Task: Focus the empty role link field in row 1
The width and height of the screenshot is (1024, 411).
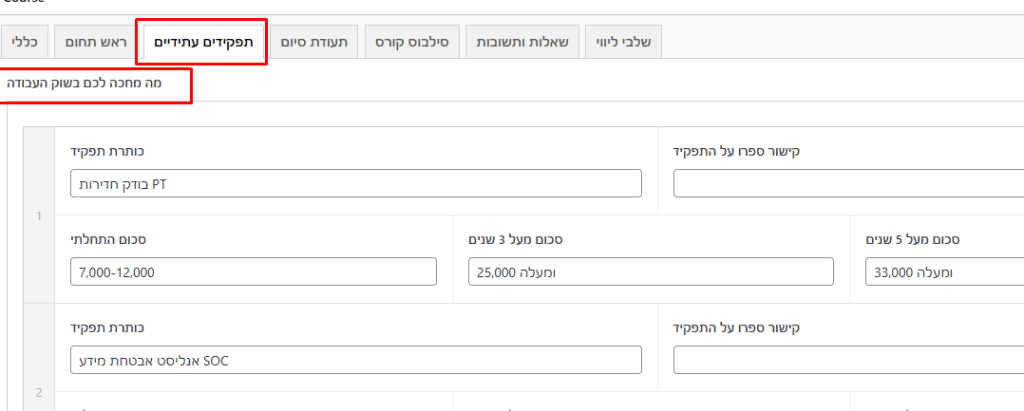Action: coord(848,184)
